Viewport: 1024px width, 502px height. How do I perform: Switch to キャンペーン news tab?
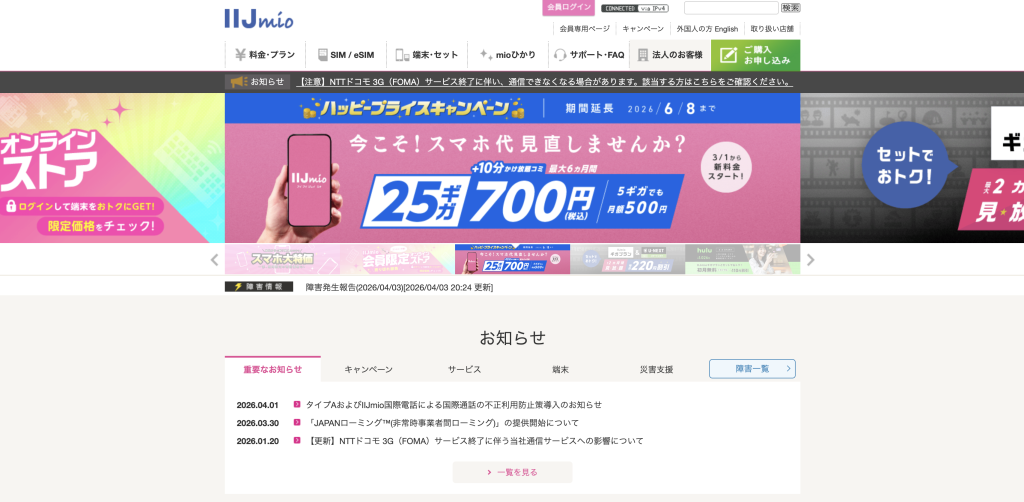point(368,369)
